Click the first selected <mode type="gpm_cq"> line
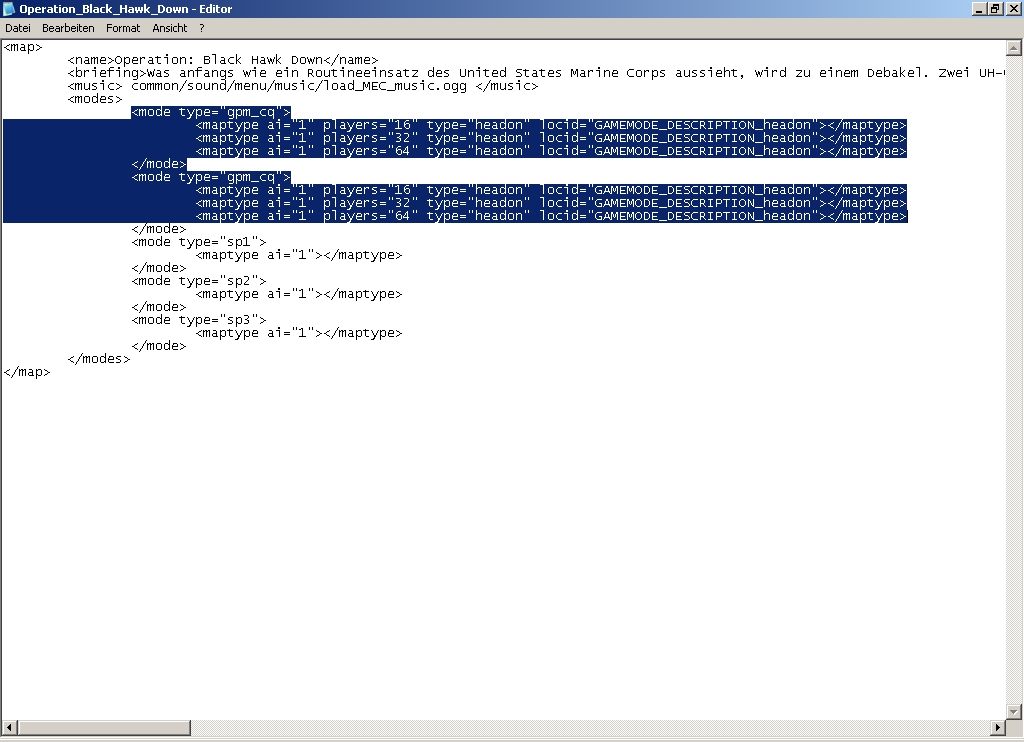 point(211,112)
